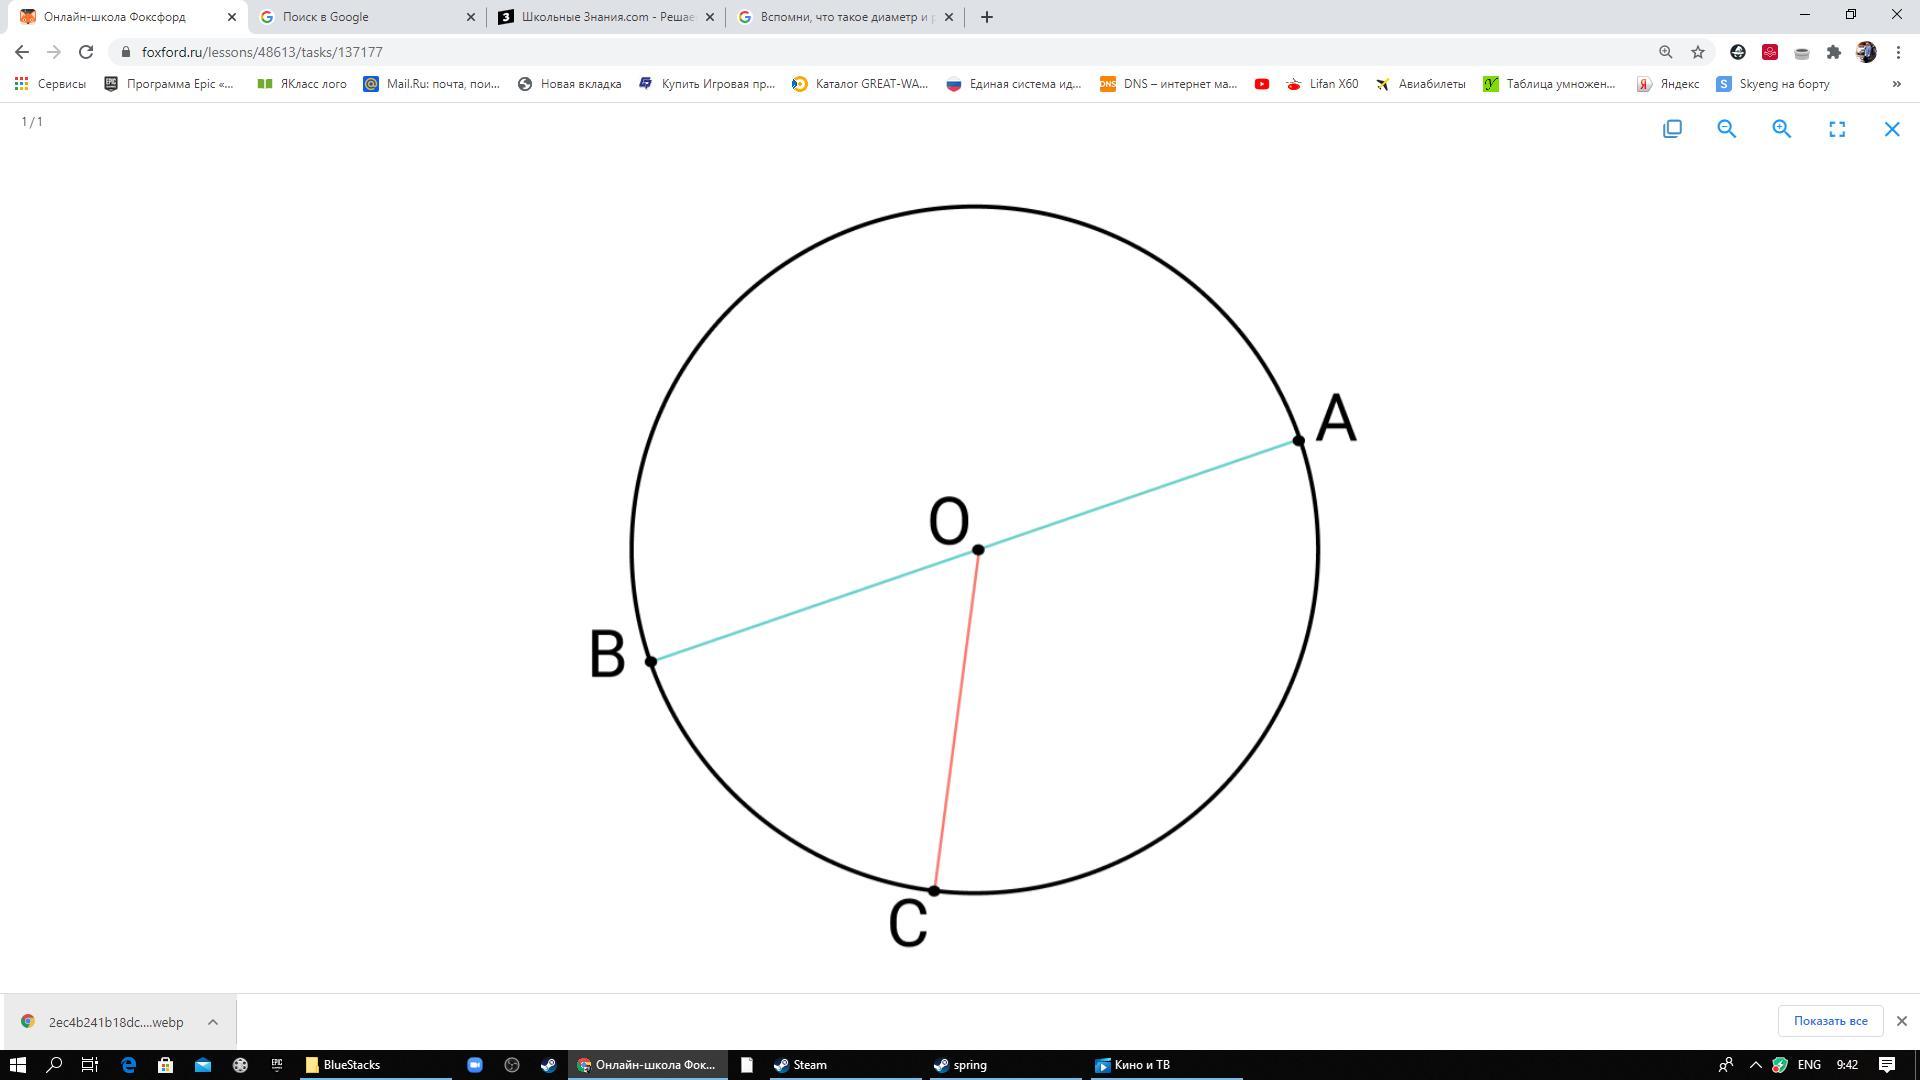Screen dimensions: 1920x1080
Task: Click the Показать все downloads button
Action: tap(1830, 1021)
